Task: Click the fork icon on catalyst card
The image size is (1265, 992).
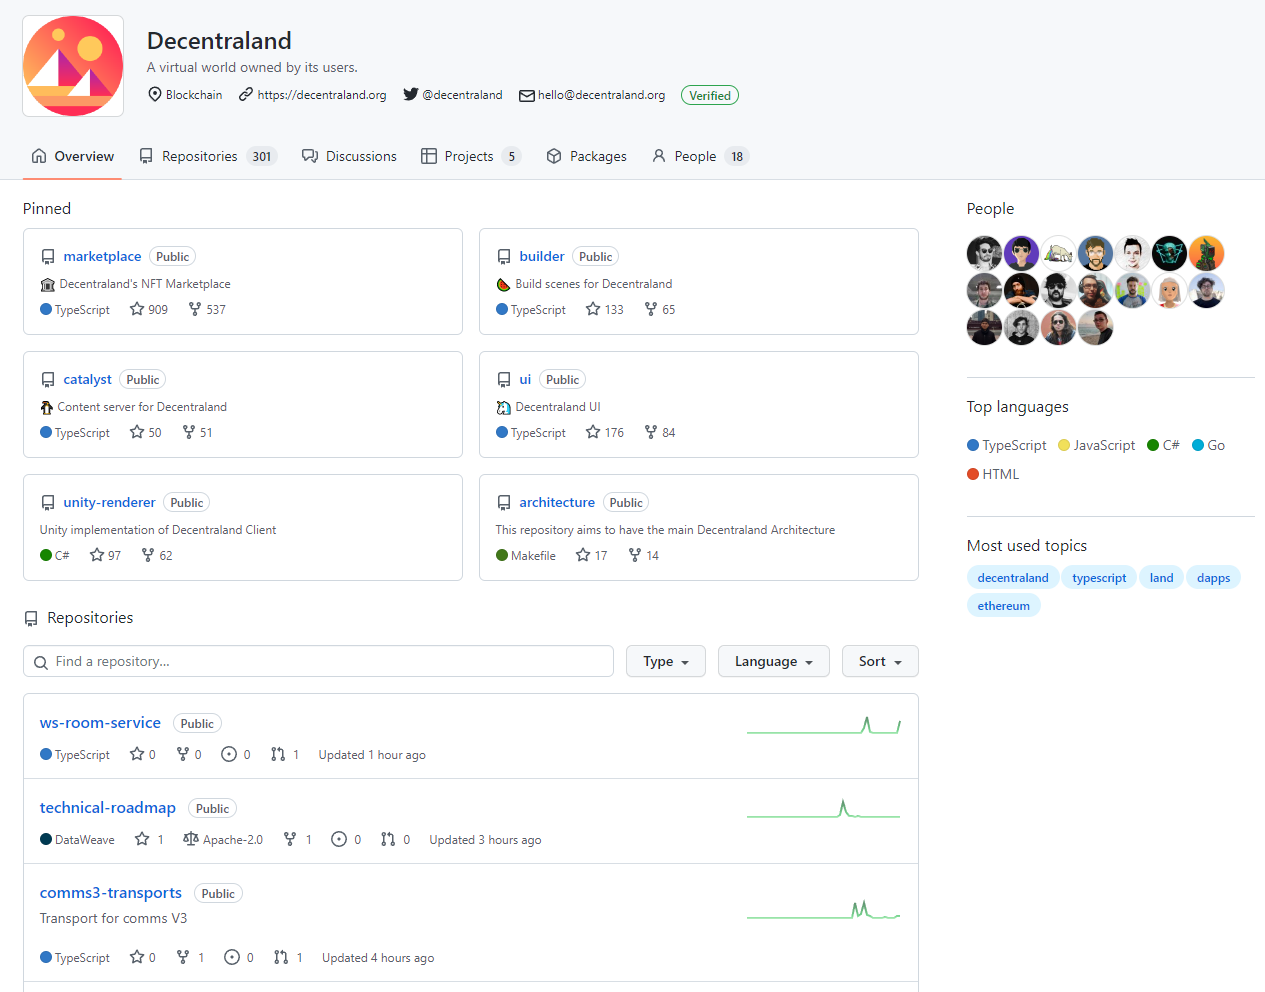Action: tap(189, 432)
